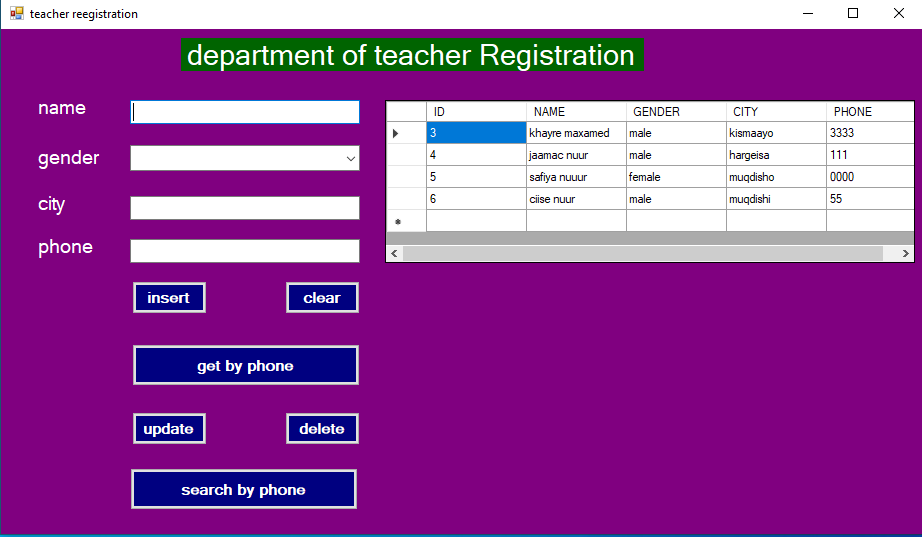Focus the city text box
Image resolution: width=922 pixels, height=537 pixels.
245,208
